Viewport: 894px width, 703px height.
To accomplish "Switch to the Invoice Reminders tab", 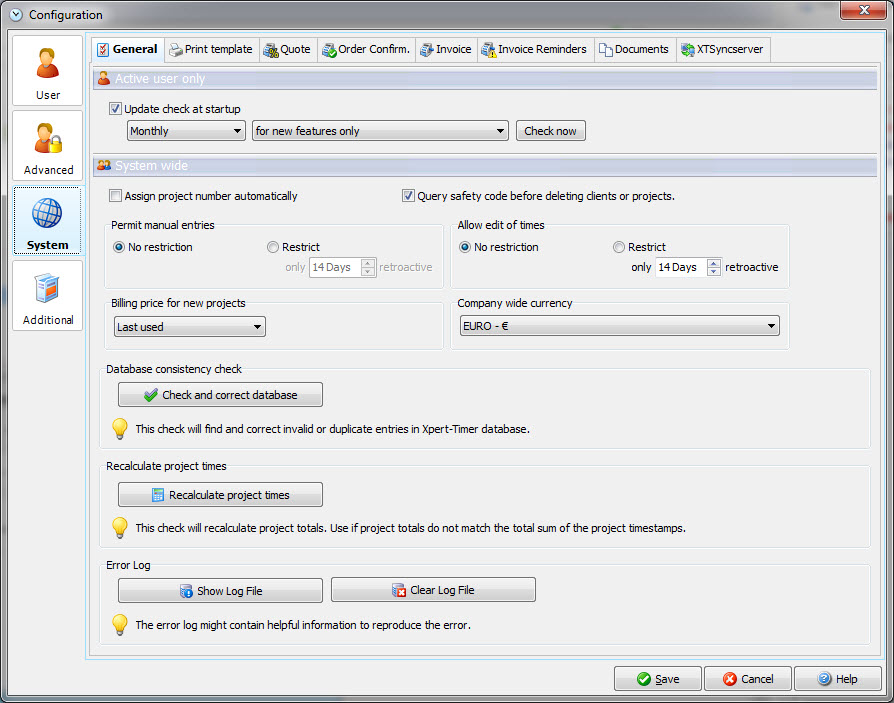I will 534,49.
